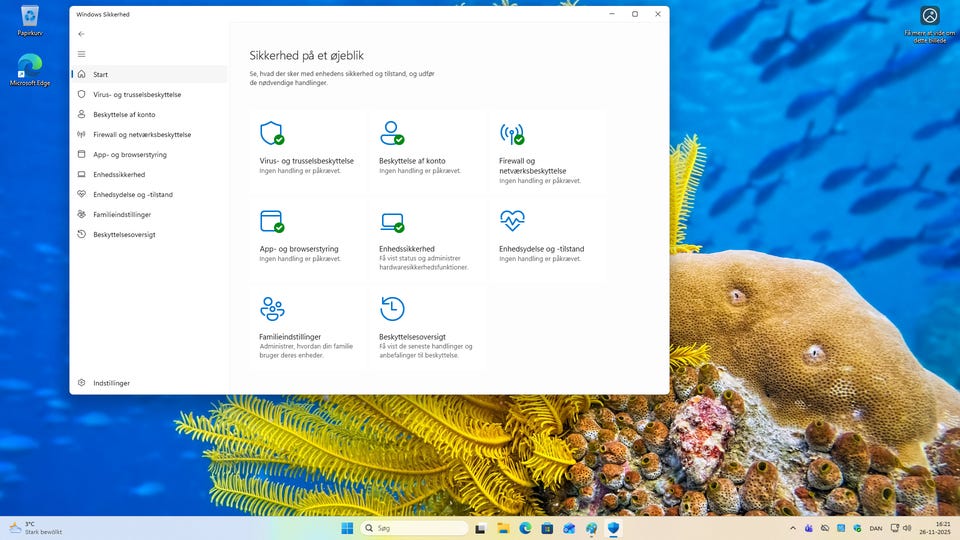Show hidden system tray icons chevron
Screen dimensions: 960x540
tap(793, 528)
